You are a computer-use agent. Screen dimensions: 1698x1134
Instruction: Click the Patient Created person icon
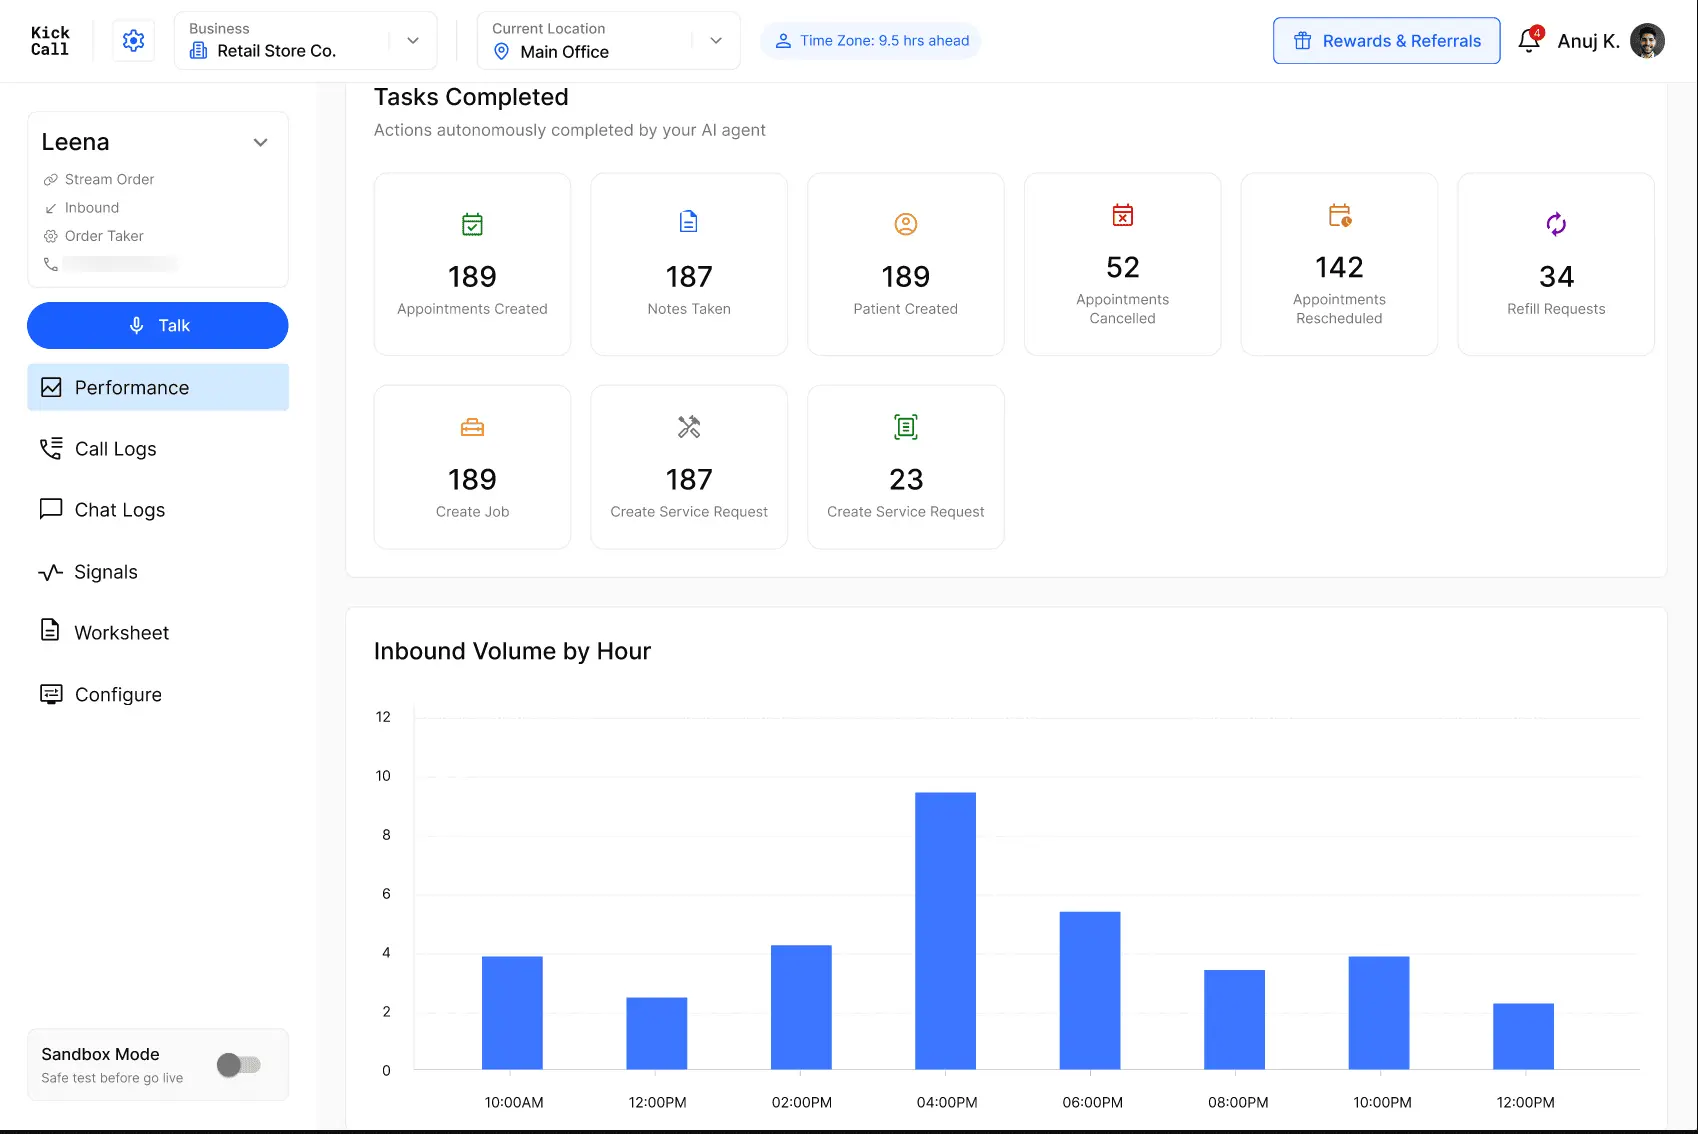[x=906, y=224]
